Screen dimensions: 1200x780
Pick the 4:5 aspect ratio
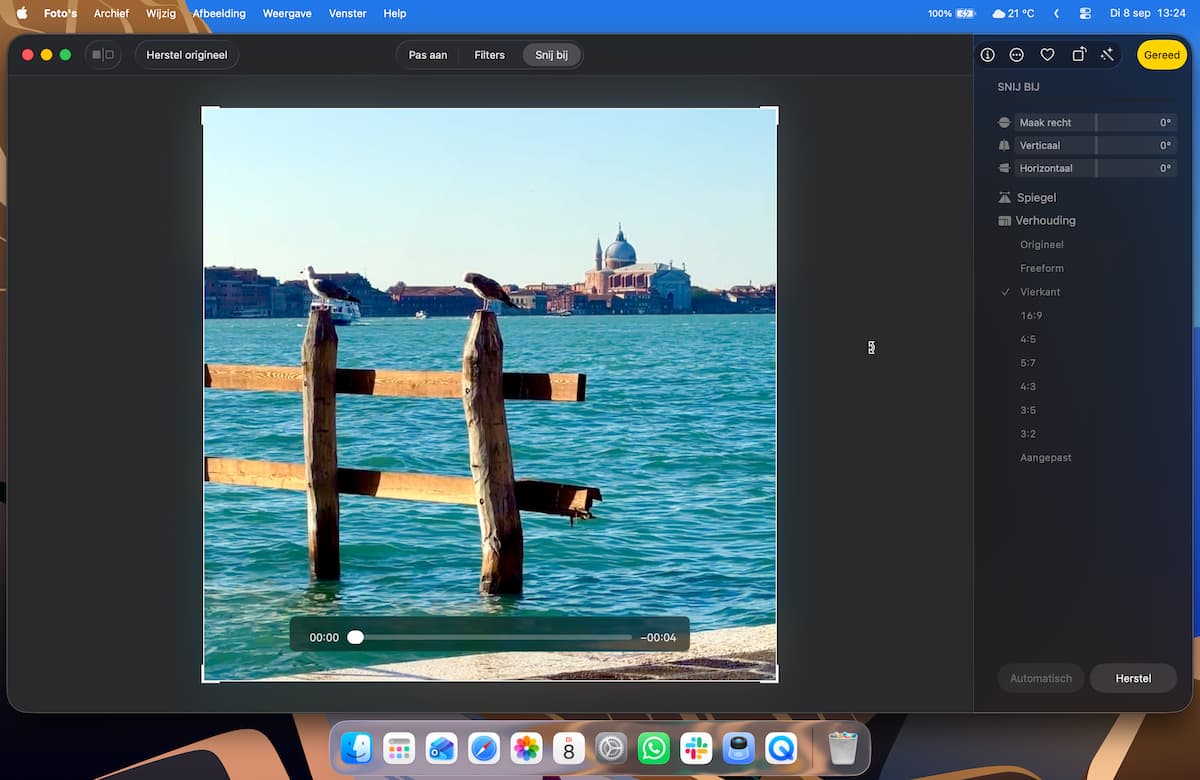pyautogui.click(x=1028, y=339)
